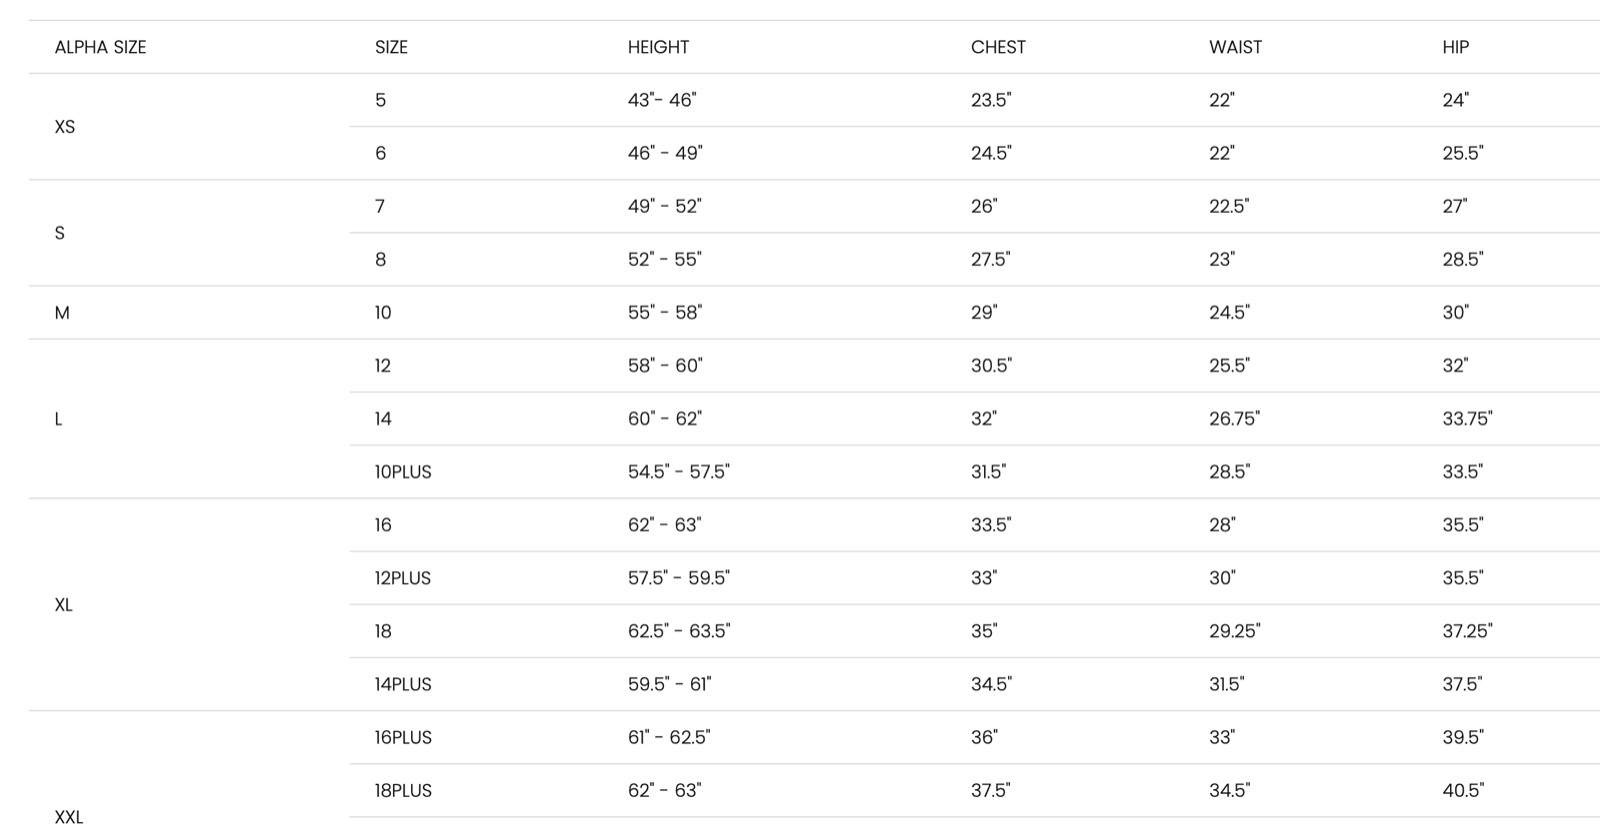
Task: Click the HIP column header
Action: click(x=1455, y=47)
